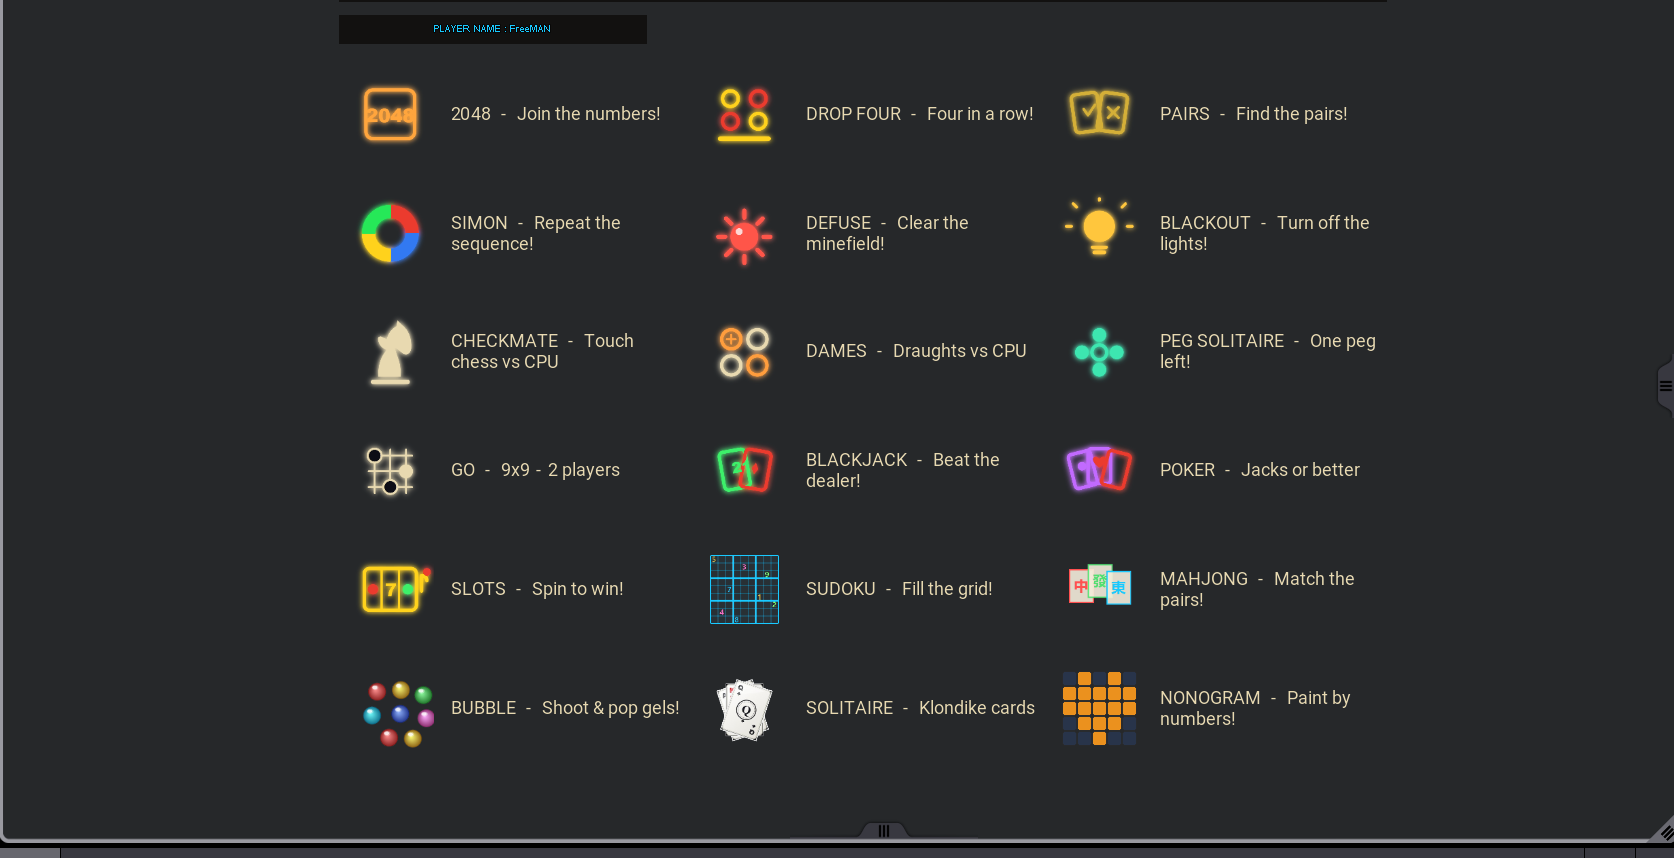
Task: Click the Blackout light bulb icon
Action: (1099, 227)
